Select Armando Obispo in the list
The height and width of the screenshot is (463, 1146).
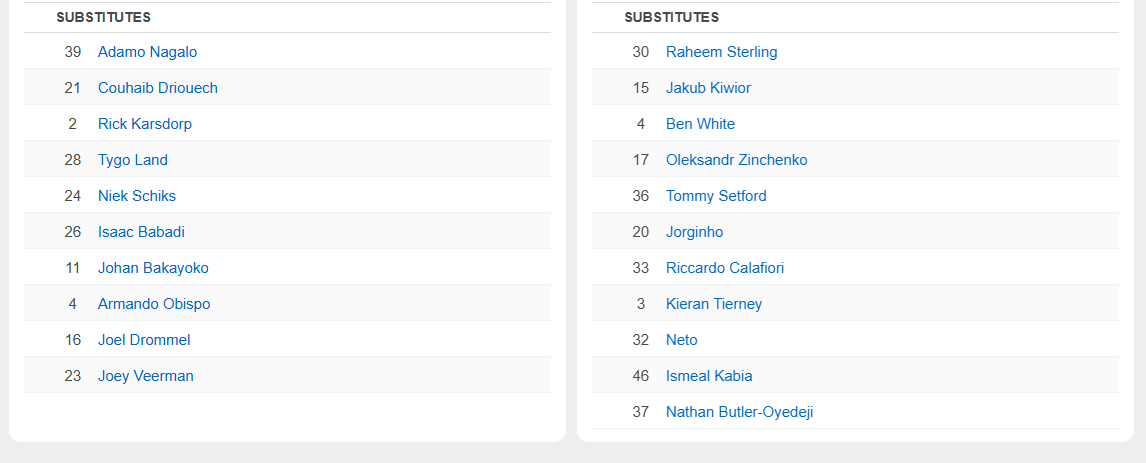[154, 304]
